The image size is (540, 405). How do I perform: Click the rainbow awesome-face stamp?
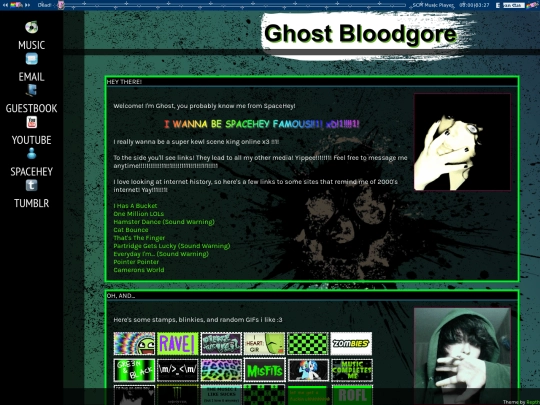pos(134,343)
